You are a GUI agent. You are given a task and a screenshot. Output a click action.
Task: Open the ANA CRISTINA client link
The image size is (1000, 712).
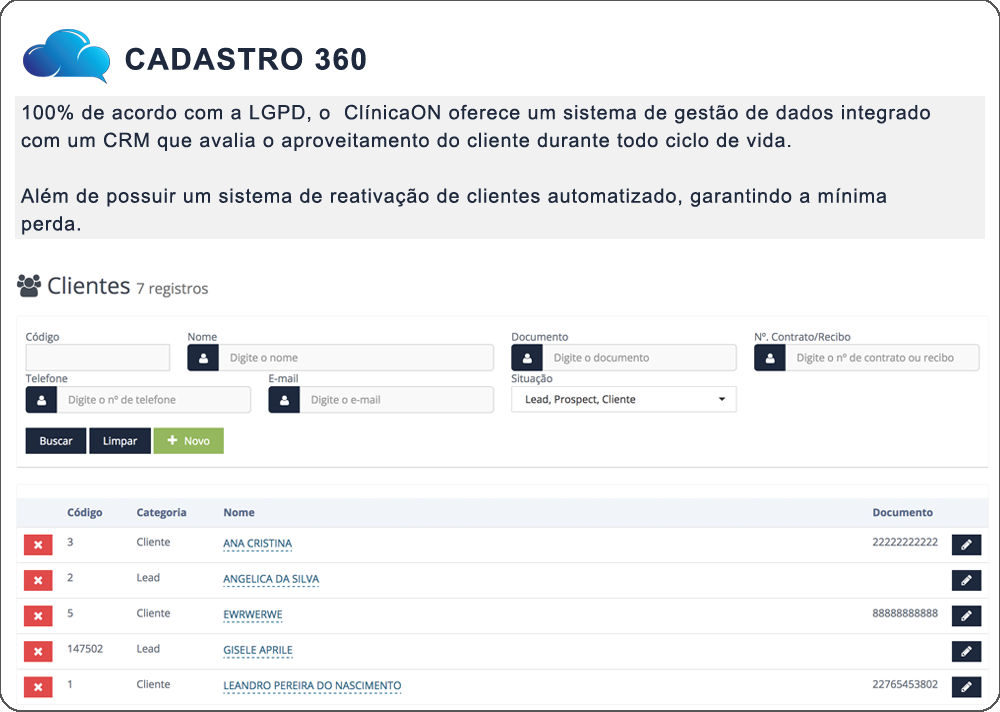257,544
